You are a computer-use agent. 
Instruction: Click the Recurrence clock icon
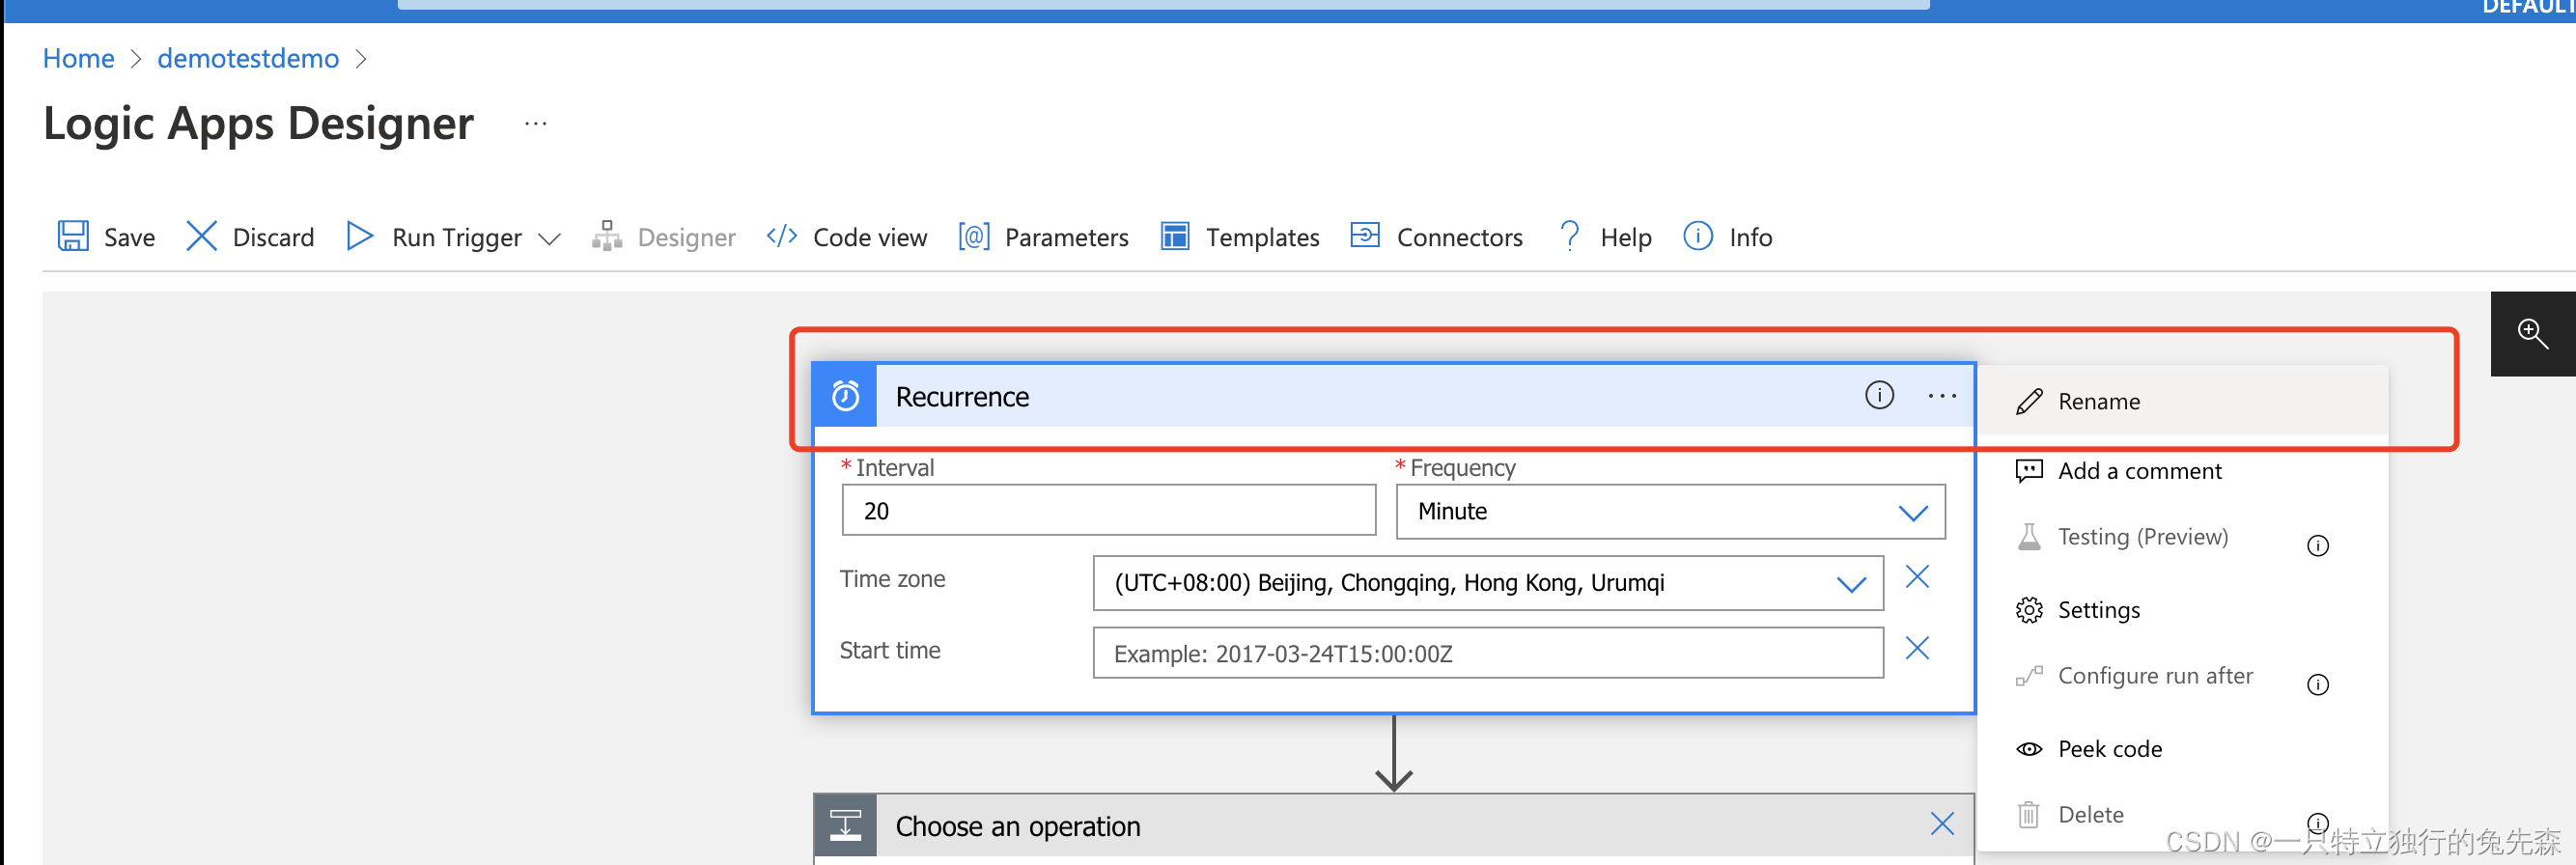click(x=846, y=396)
